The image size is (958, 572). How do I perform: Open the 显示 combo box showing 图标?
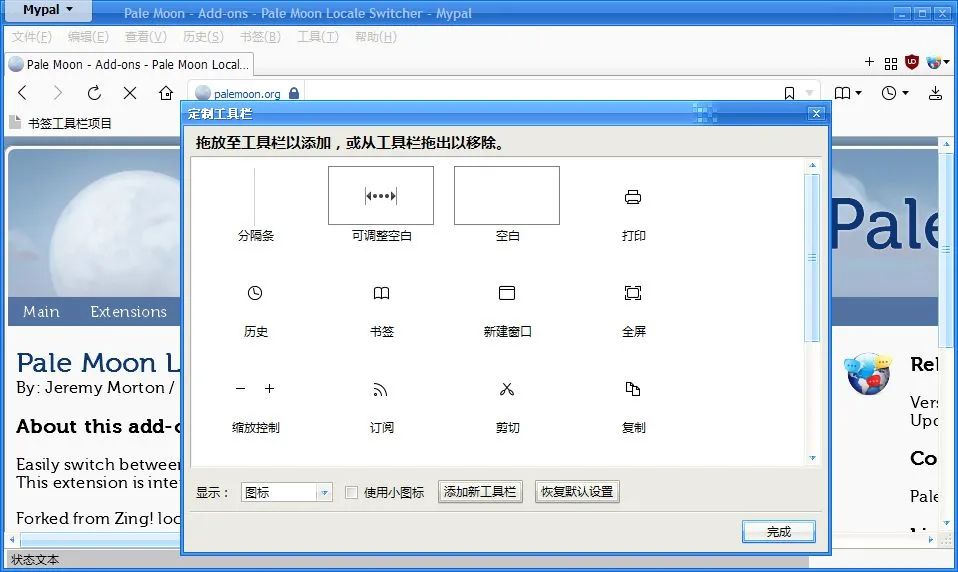(x=286, y=492)
